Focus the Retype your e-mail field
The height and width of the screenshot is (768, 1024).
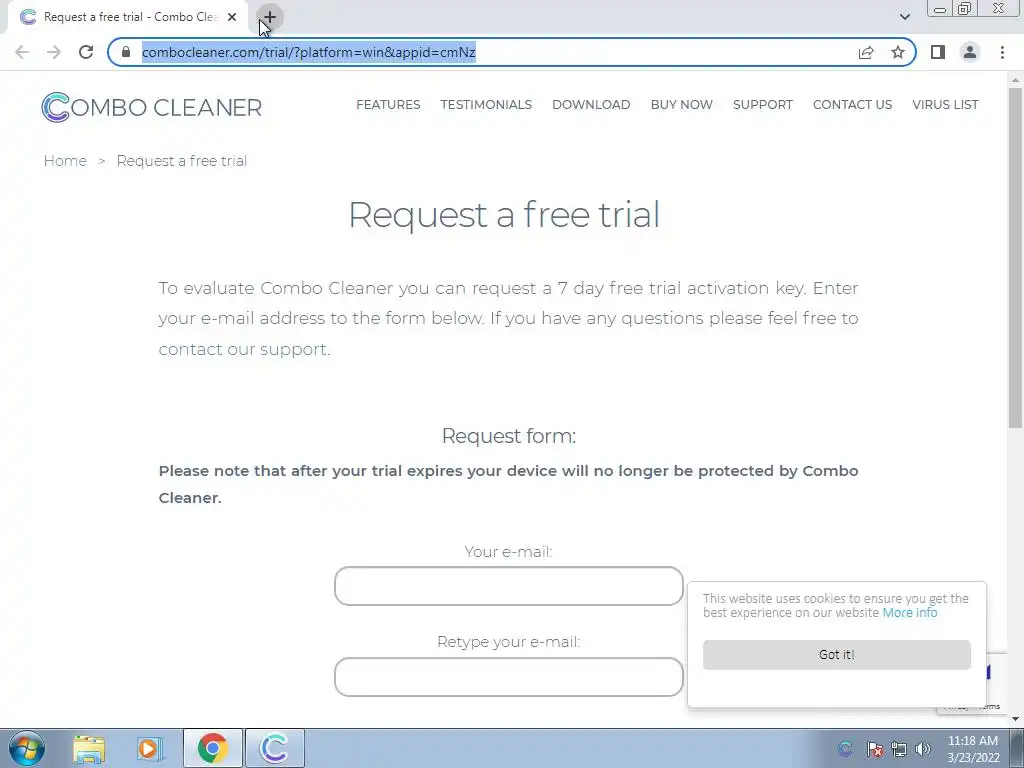[509, 677]
